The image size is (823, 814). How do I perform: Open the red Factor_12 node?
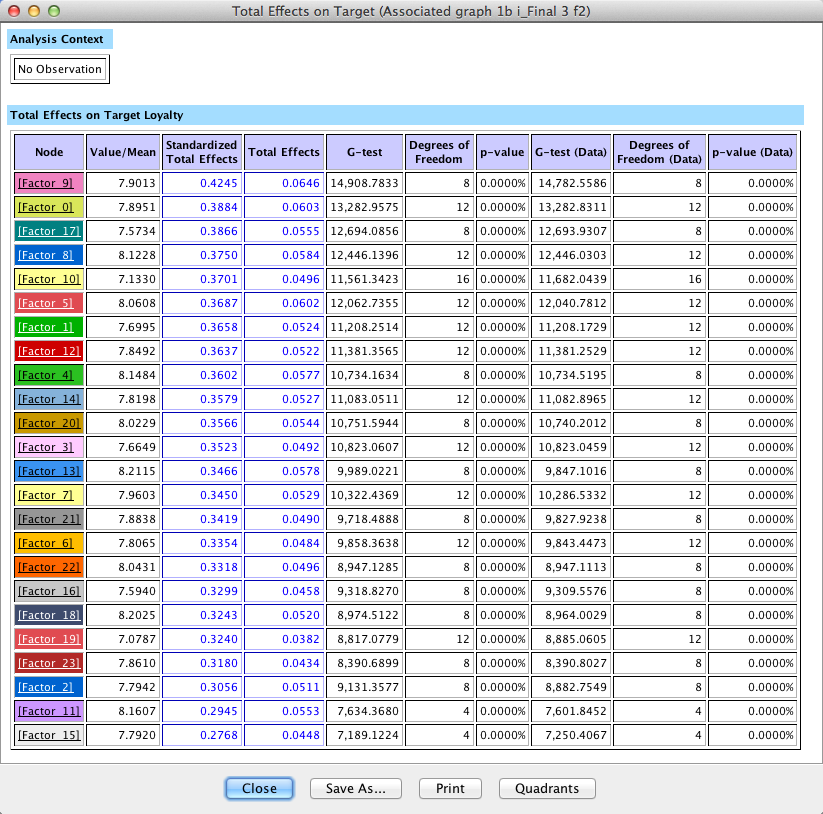(48, 351)
